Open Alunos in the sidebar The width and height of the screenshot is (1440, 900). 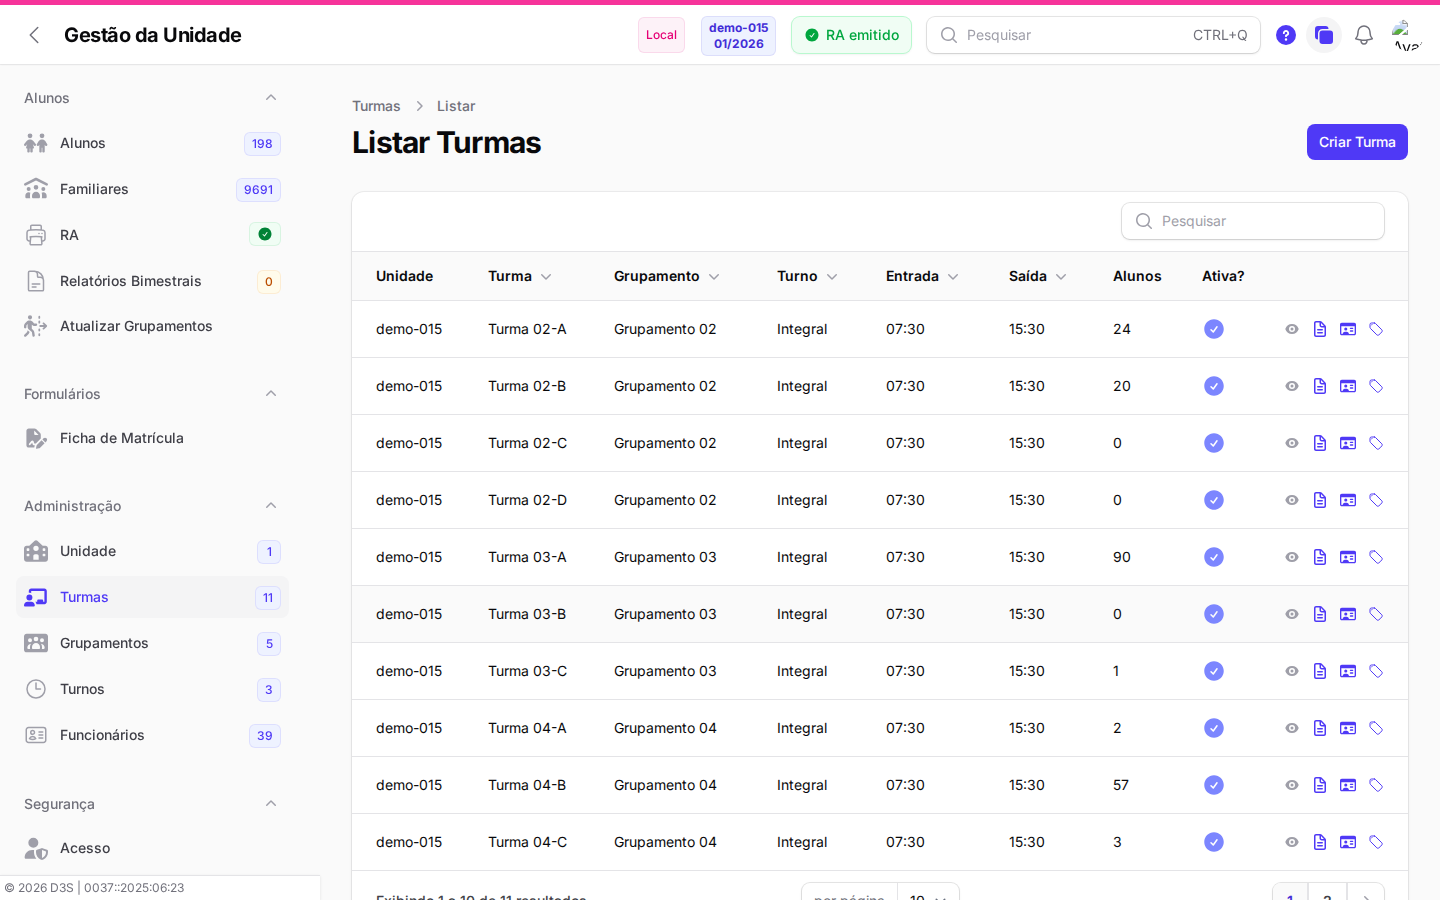tap(152, 143)
